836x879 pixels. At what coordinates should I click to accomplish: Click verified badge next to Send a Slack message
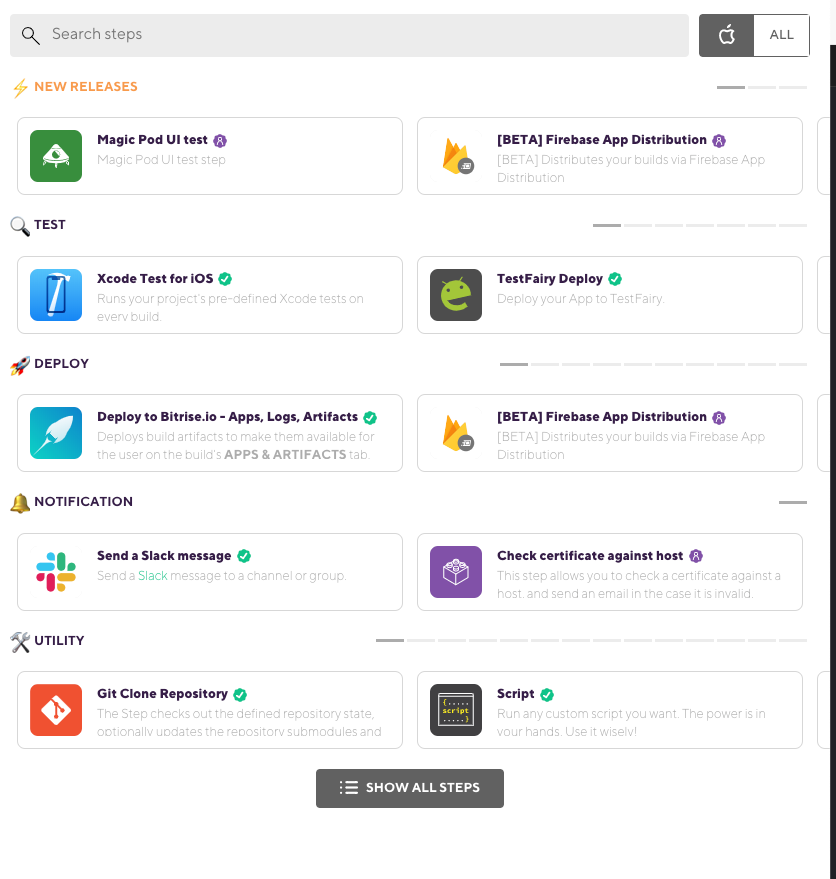coord(244,556)
